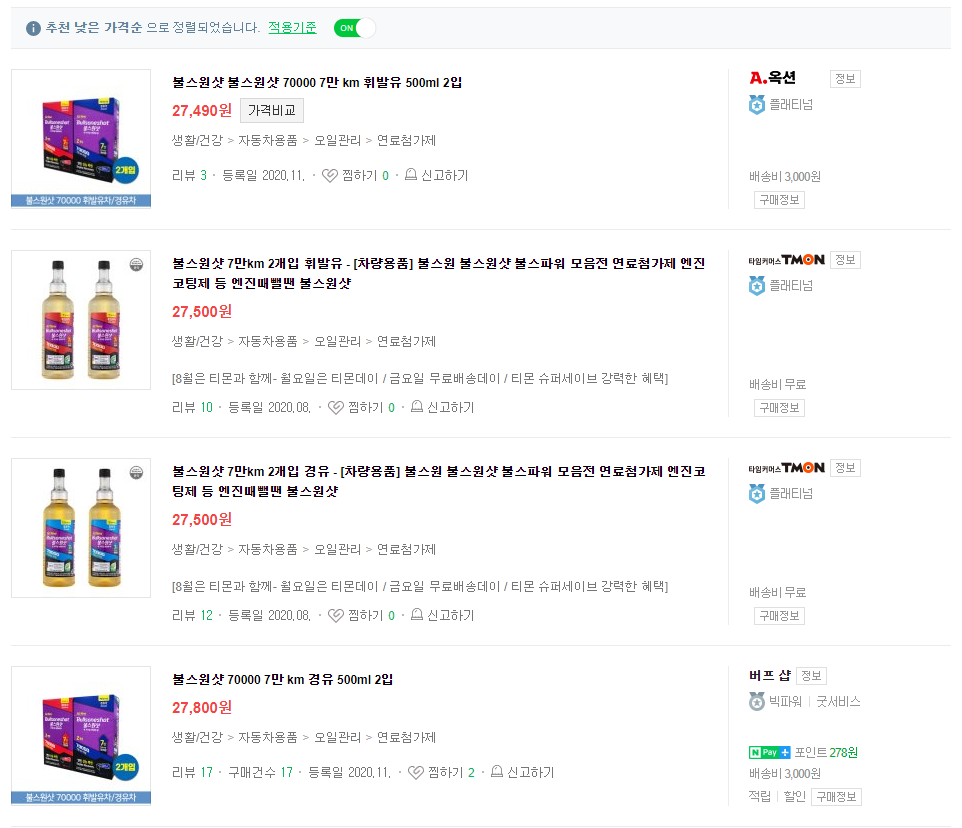The image size is (962, 828).
Task: Click the 적립 link in the 버프 샵 listing
Action: [760, 796]
